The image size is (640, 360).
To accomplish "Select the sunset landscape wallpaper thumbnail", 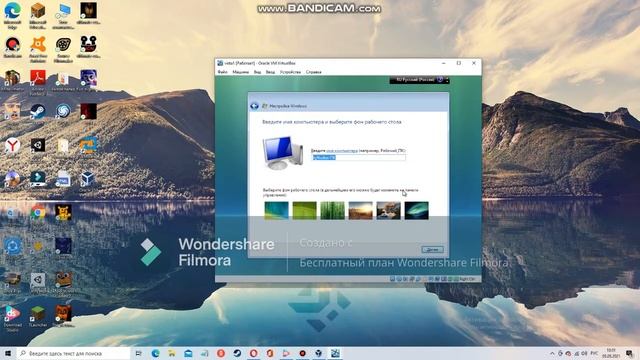I will pos(360,211).
